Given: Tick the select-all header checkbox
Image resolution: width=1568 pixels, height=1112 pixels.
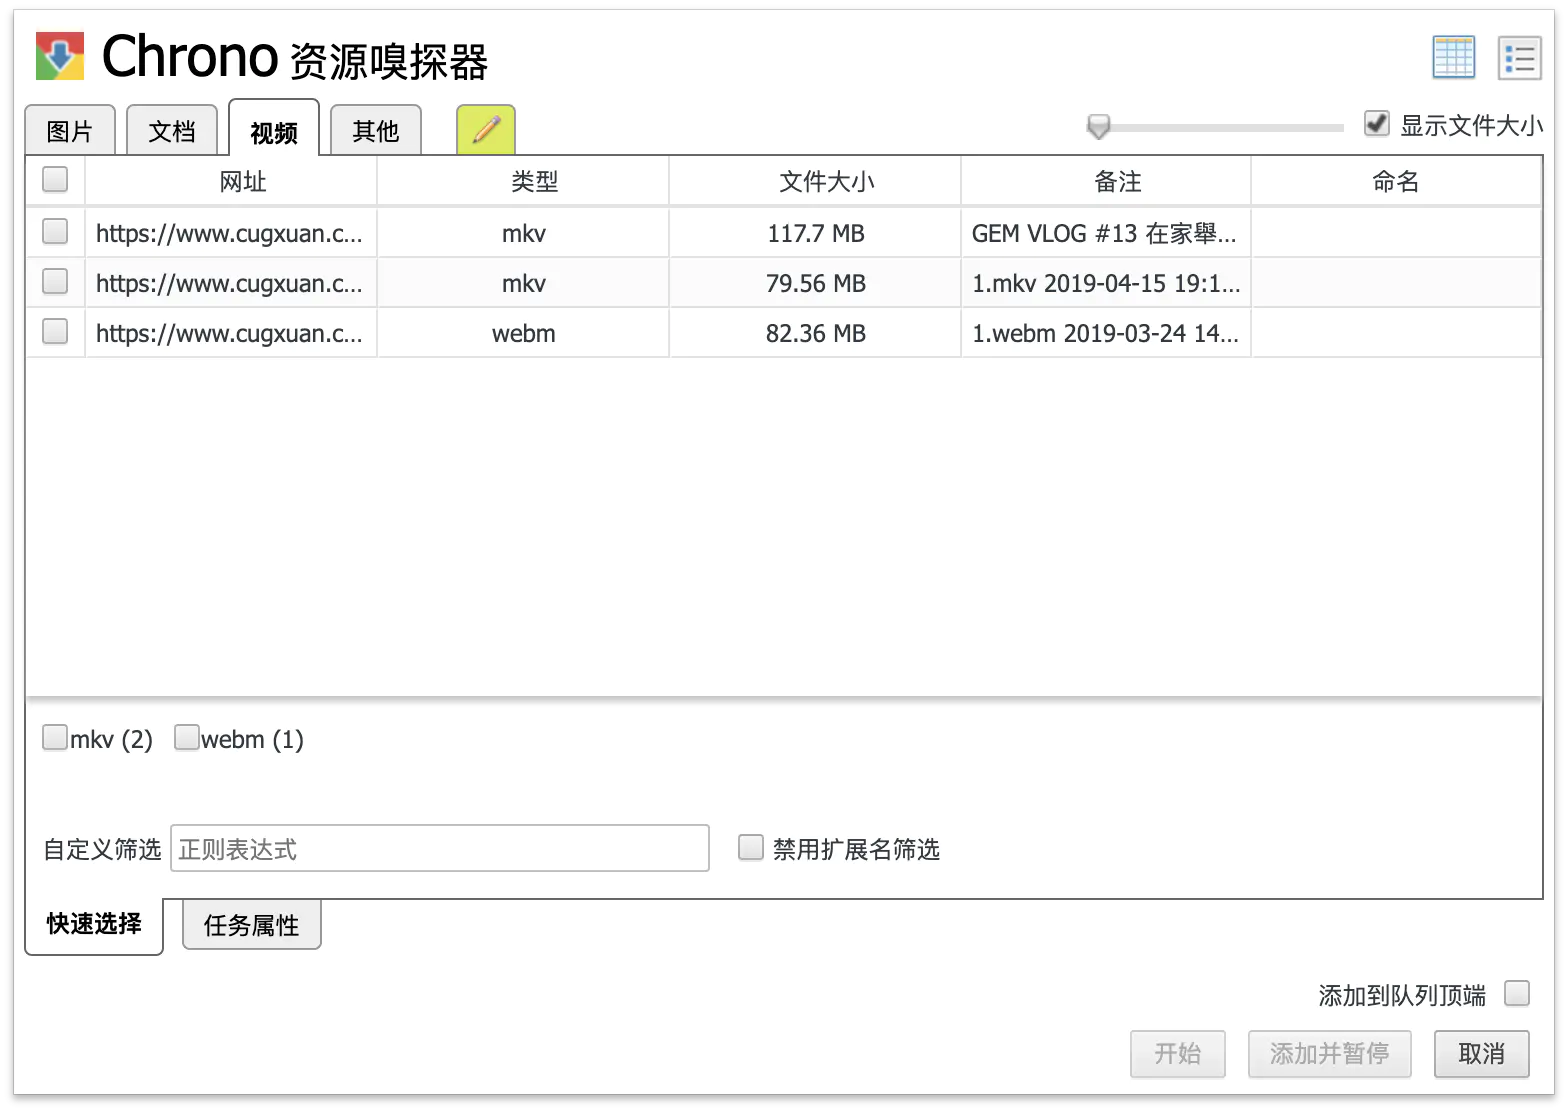Looking at the screenshot, I should 55,180.
